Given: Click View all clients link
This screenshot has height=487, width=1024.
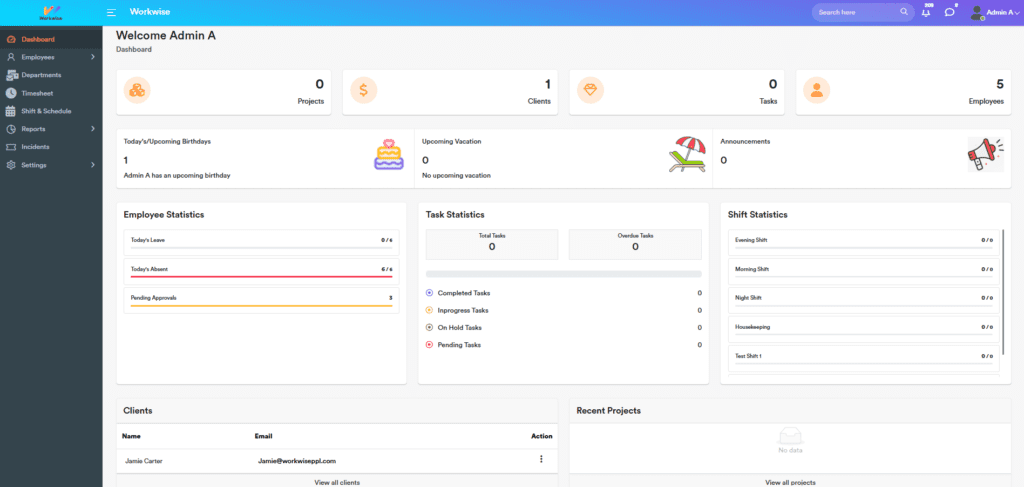Looking at the screenshot, I should 337,482.
